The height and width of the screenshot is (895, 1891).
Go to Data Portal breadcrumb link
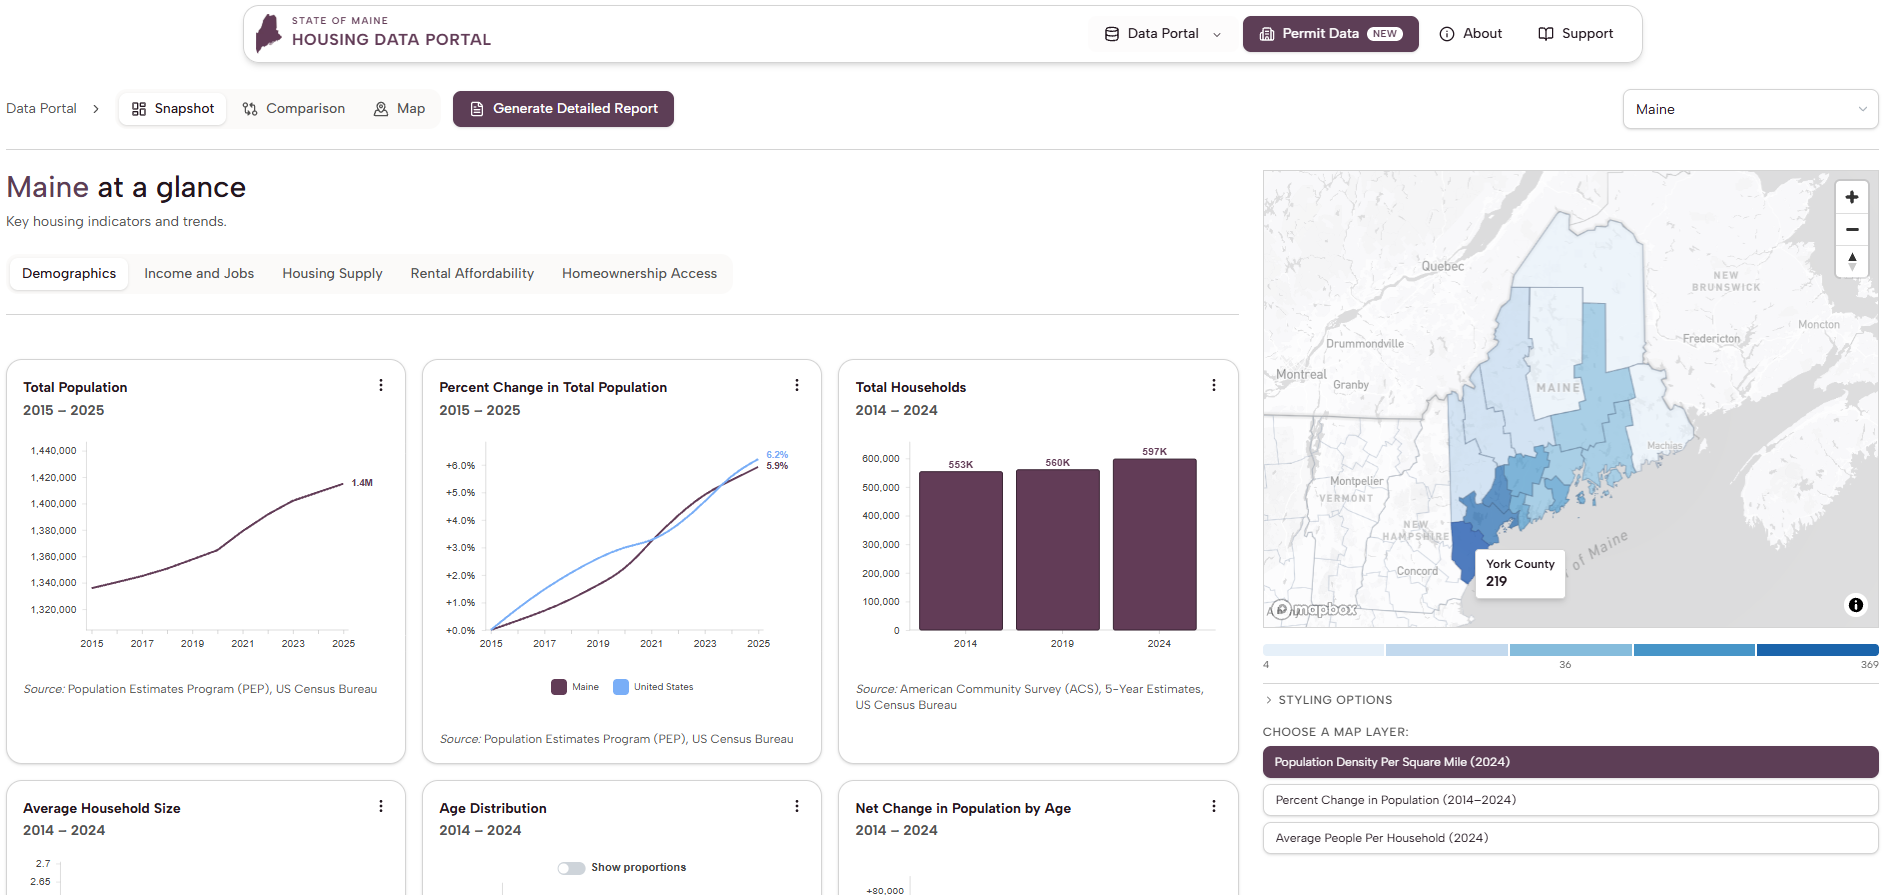pyautogui.click(x=41, y=109)
